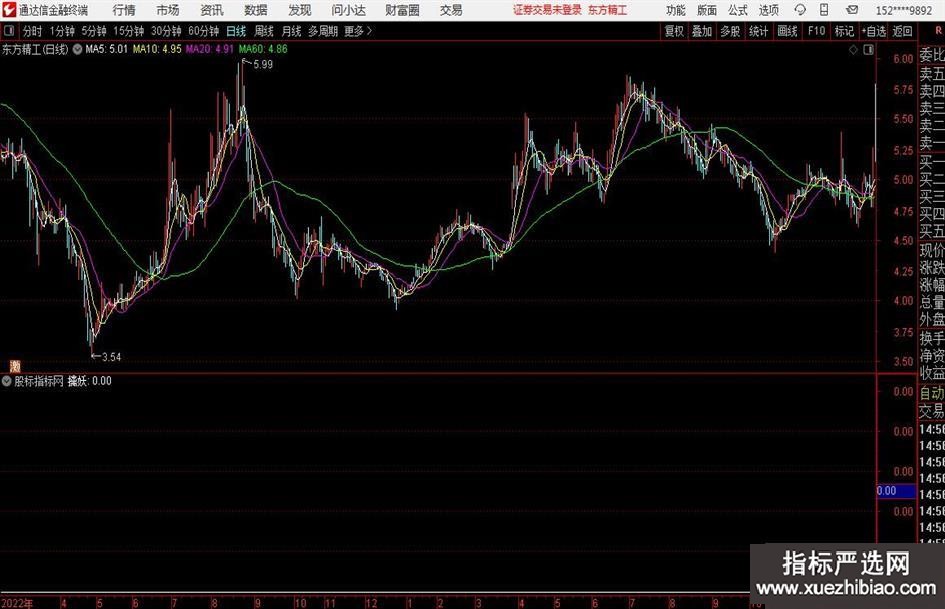Click the panel layout icon beside the diamond
The image size is (945, 609).
[x=868, y=50]
